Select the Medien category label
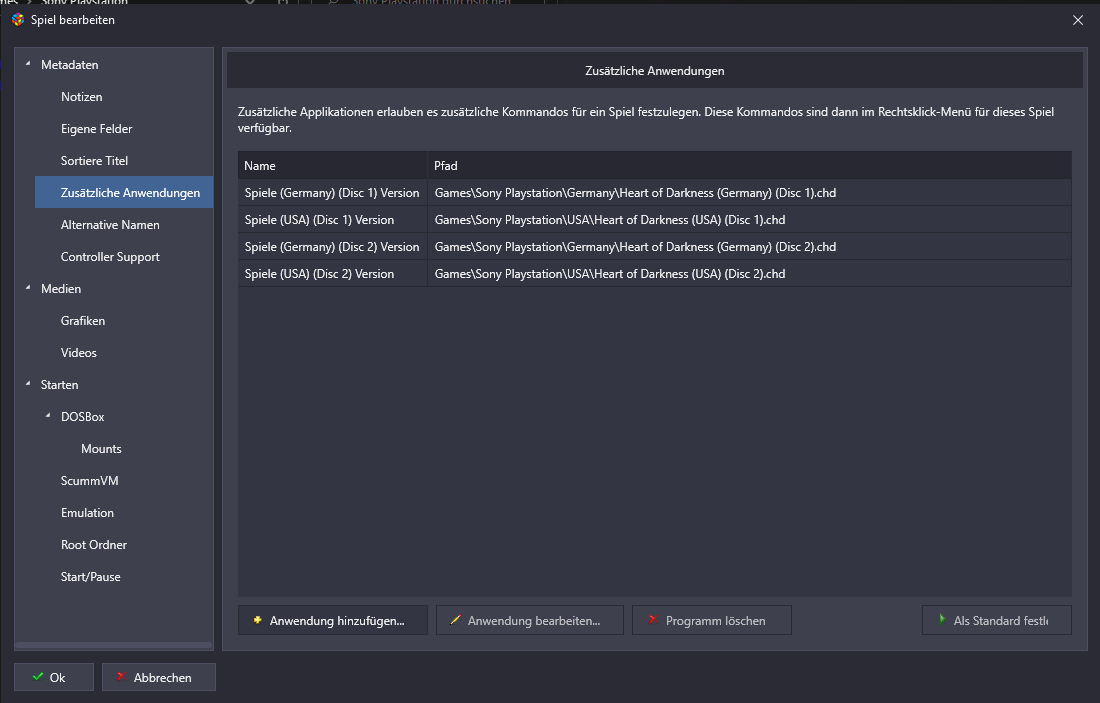This screenshot has height=703, width=1100. pyautogui.click(x=61, y=289)
